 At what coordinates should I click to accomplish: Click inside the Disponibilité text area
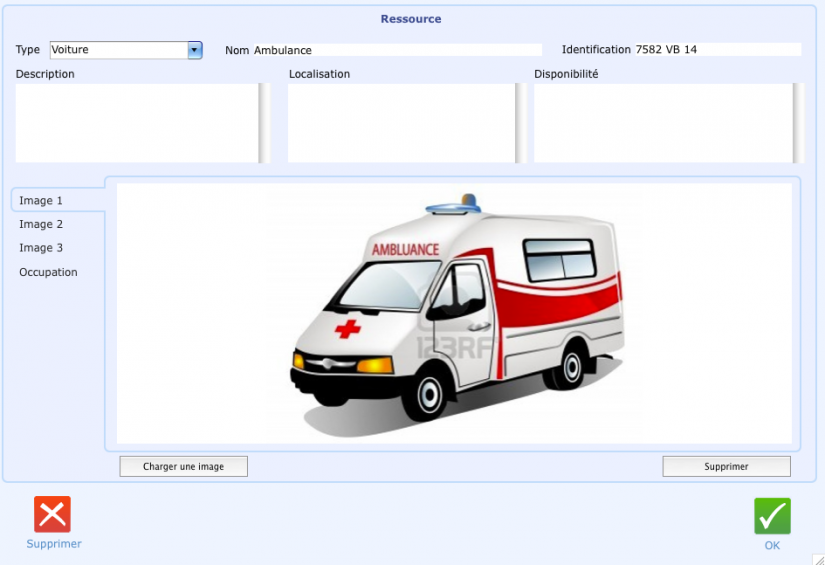663,123
